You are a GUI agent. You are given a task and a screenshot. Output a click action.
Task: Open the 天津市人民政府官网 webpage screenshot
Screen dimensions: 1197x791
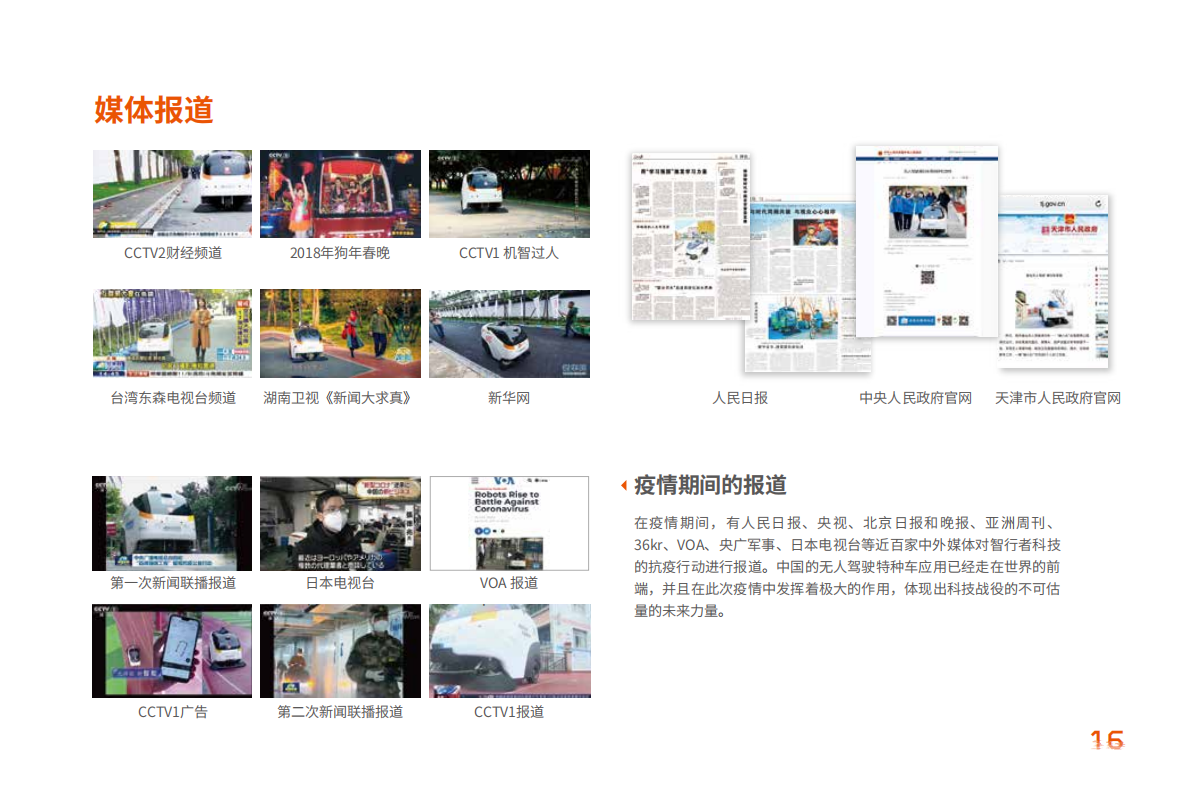[x=1055, y=281]
